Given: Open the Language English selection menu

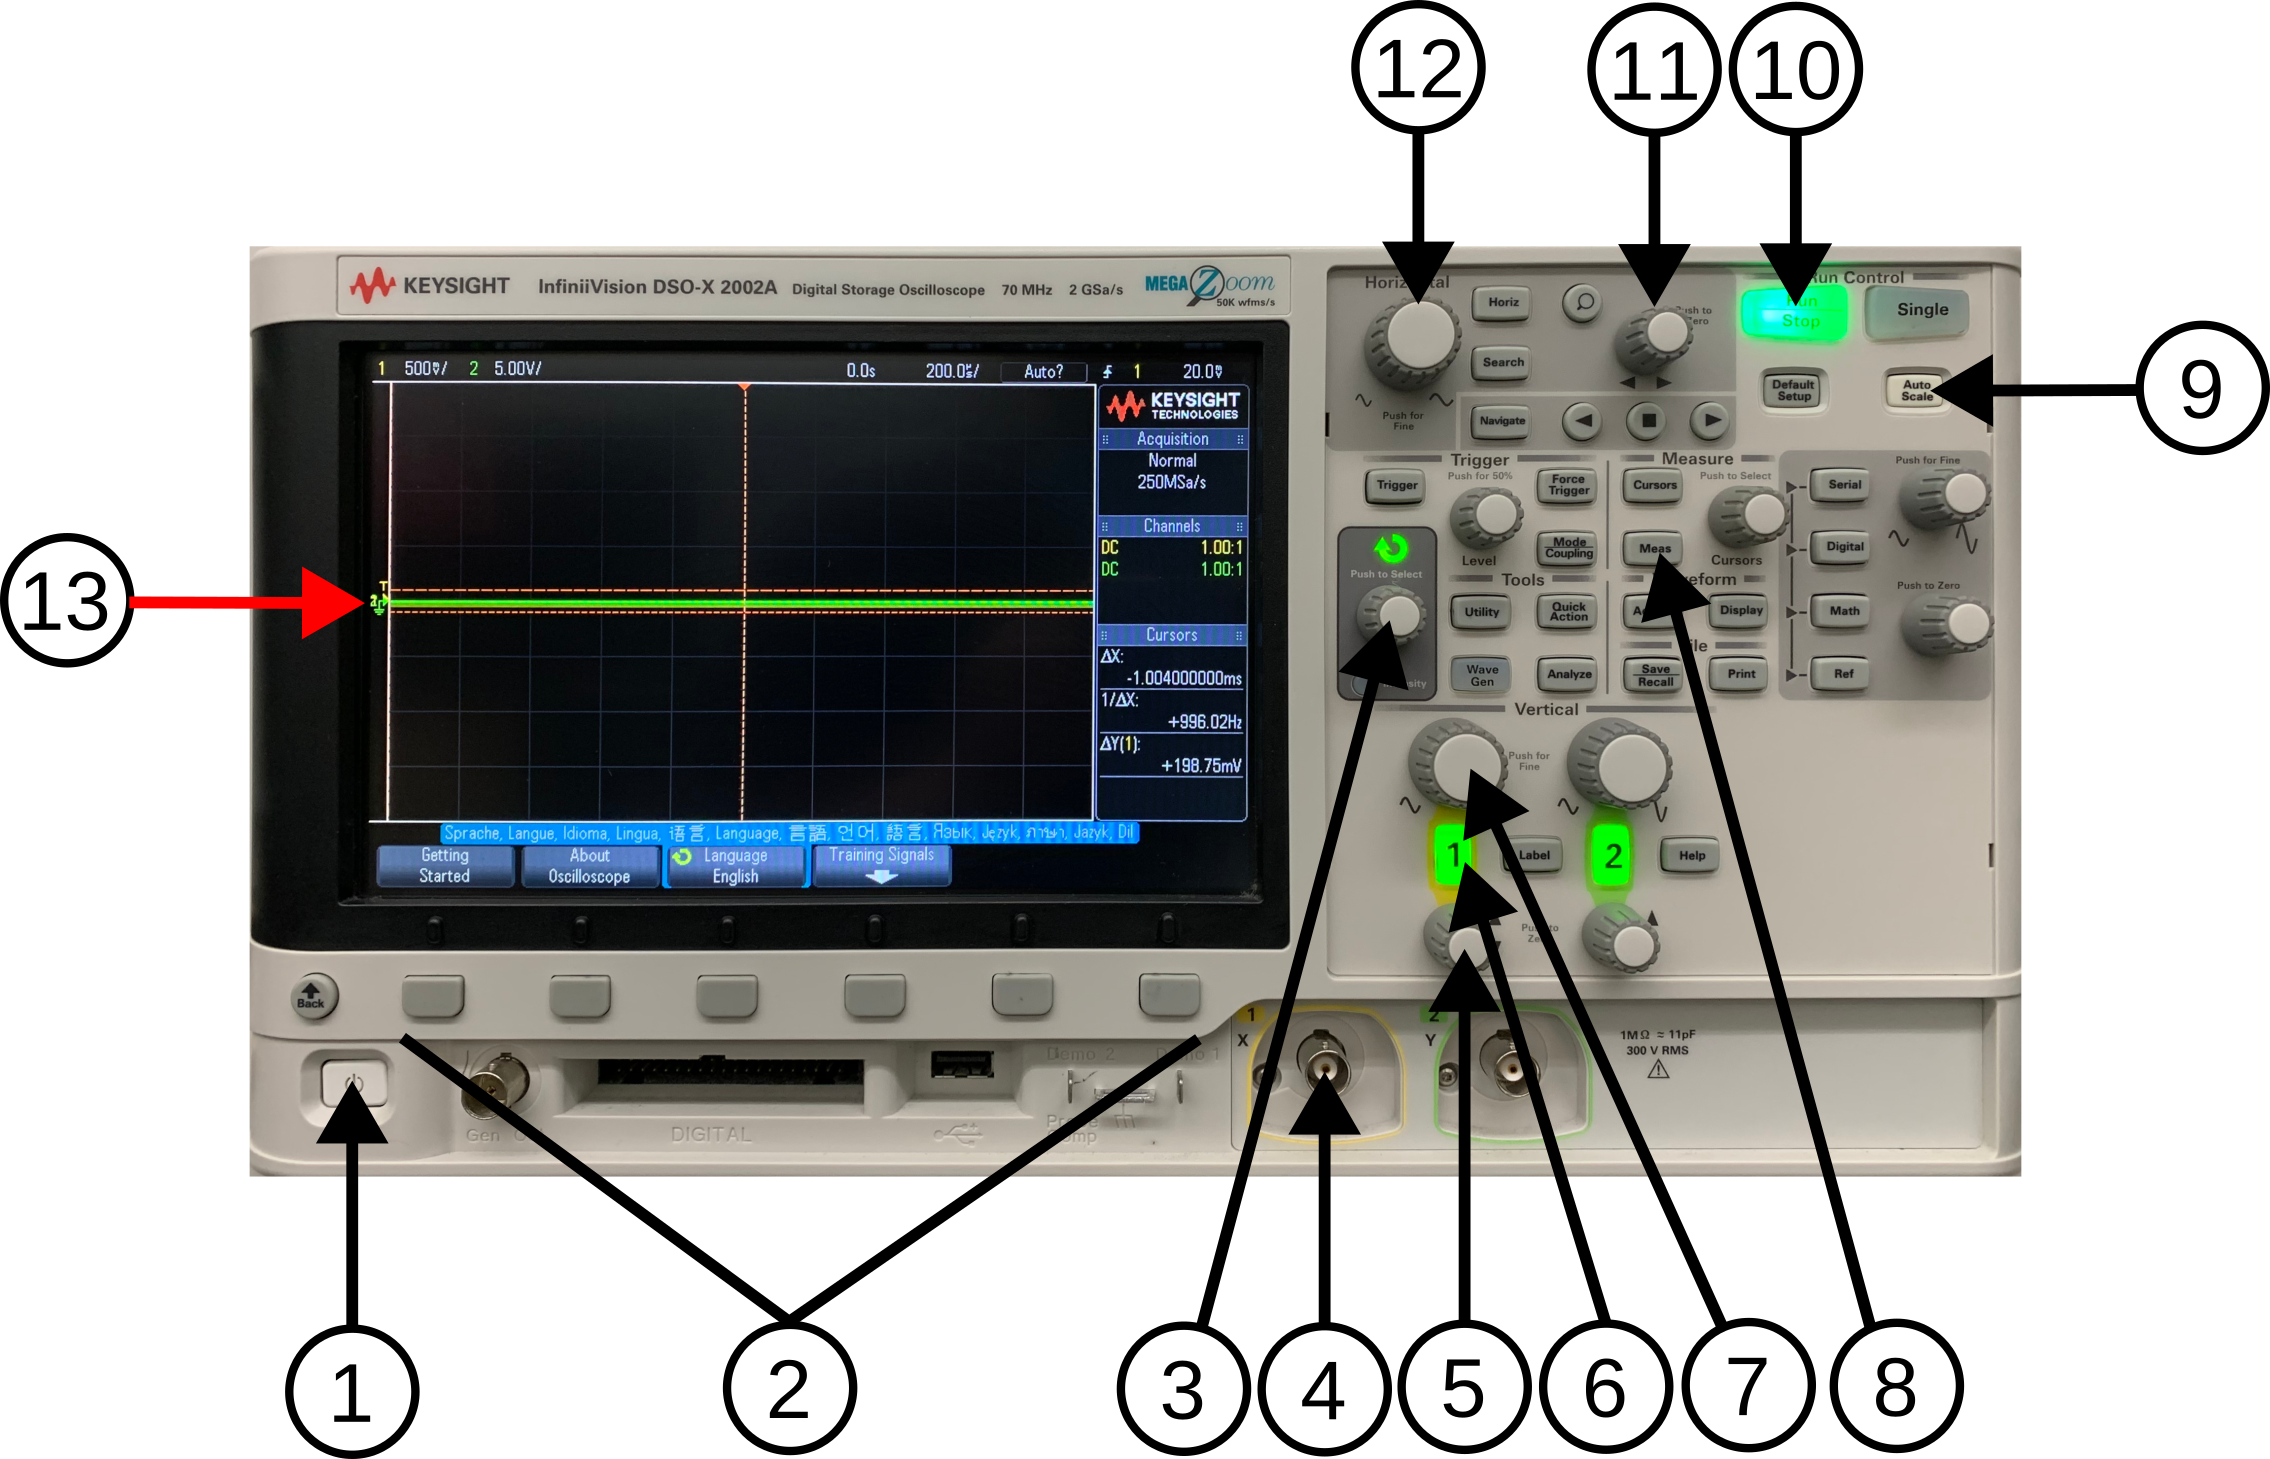Looking at the screenshot, I should click(735, 866).
